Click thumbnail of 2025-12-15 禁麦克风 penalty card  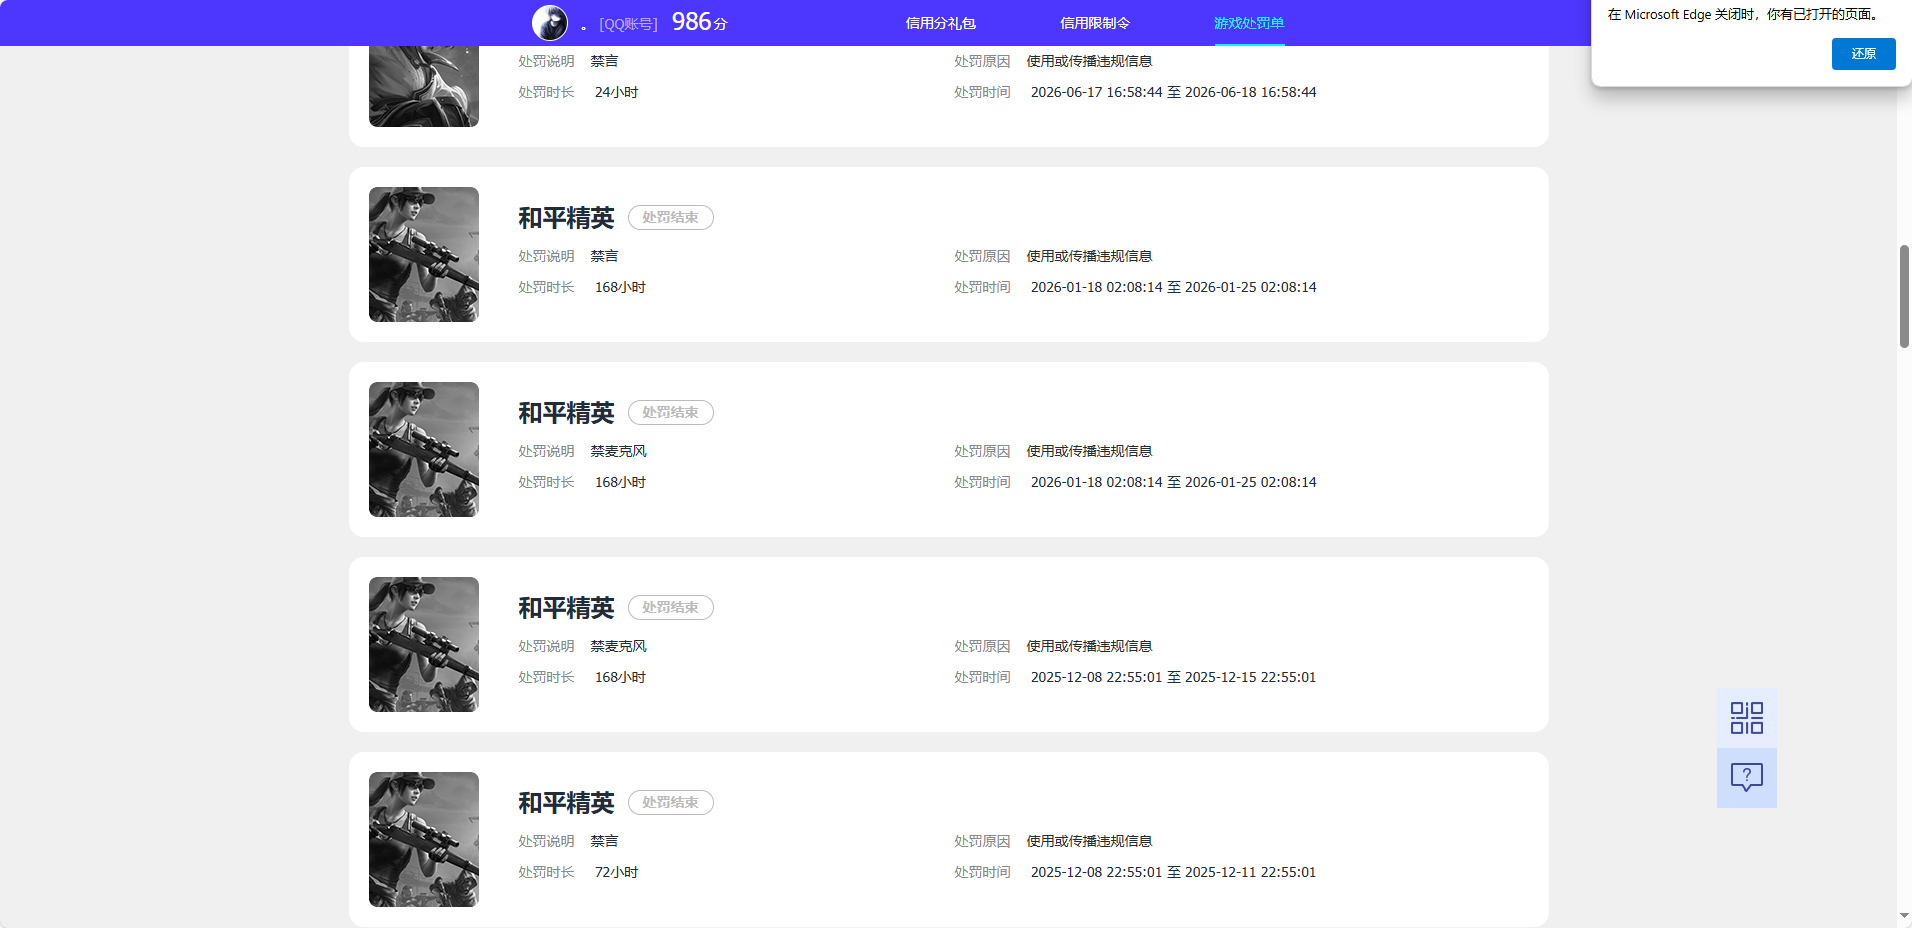pos(424,644)
